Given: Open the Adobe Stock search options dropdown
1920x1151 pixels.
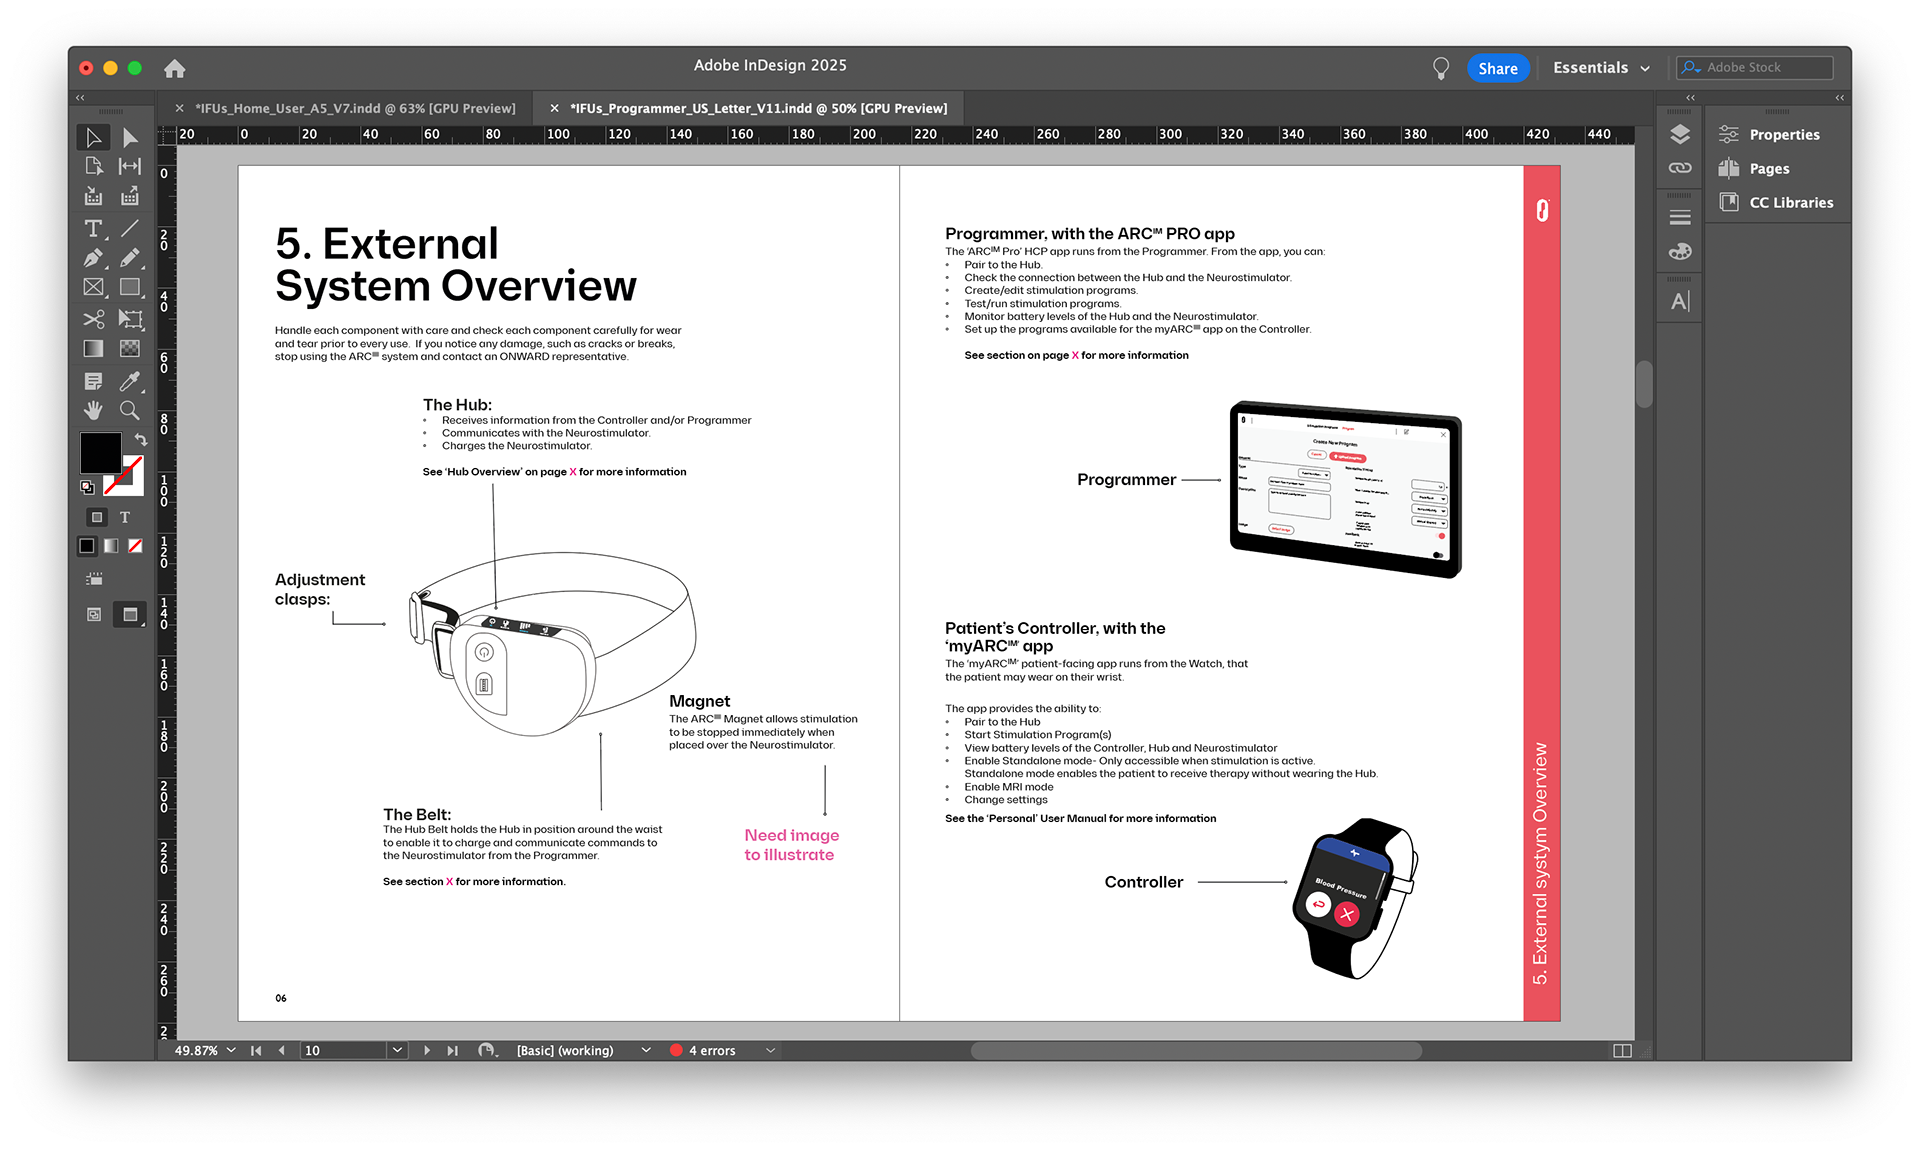Looking at the screenshot, I should (x=1691, y=68).
